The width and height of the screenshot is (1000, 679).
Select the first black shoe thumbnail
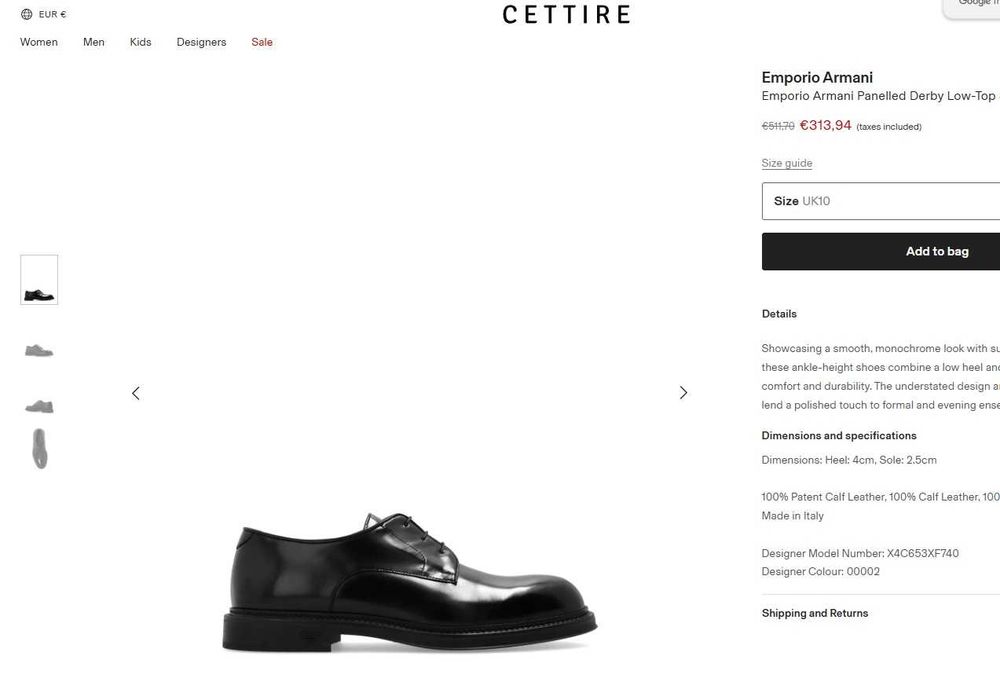39,280
